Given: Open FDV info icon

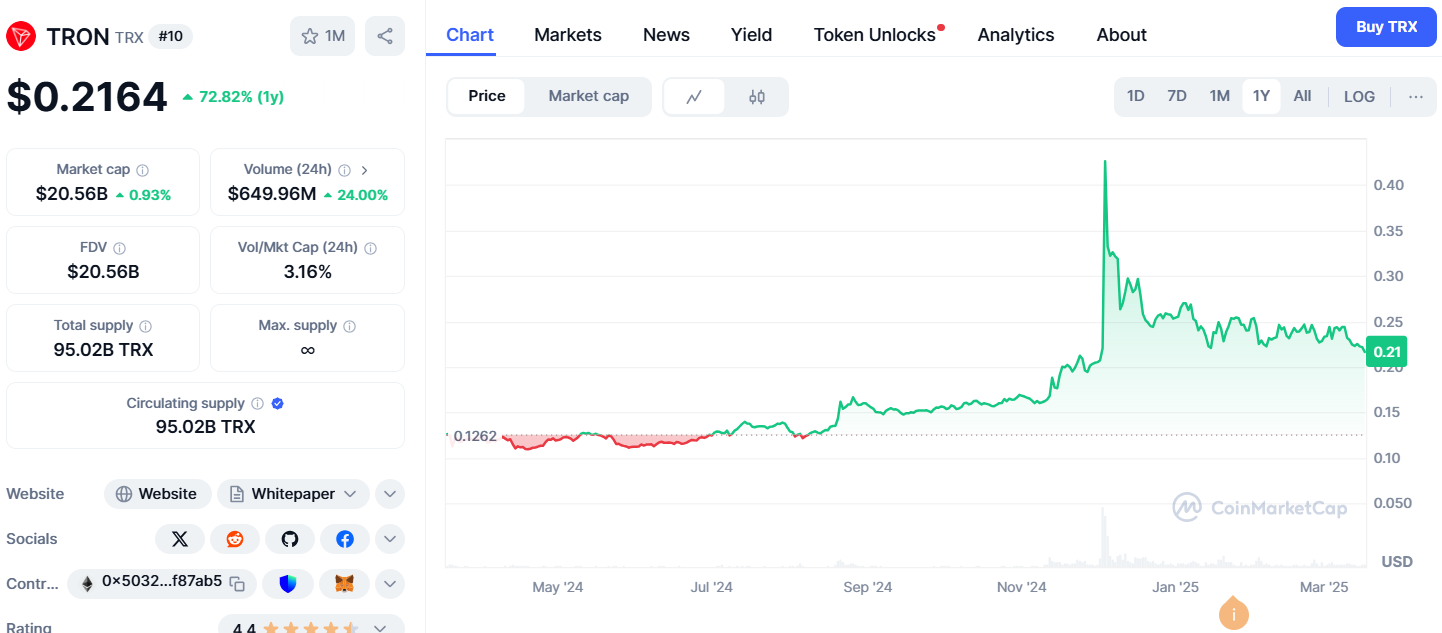Looking at the screenshot, I should point(120,248).
